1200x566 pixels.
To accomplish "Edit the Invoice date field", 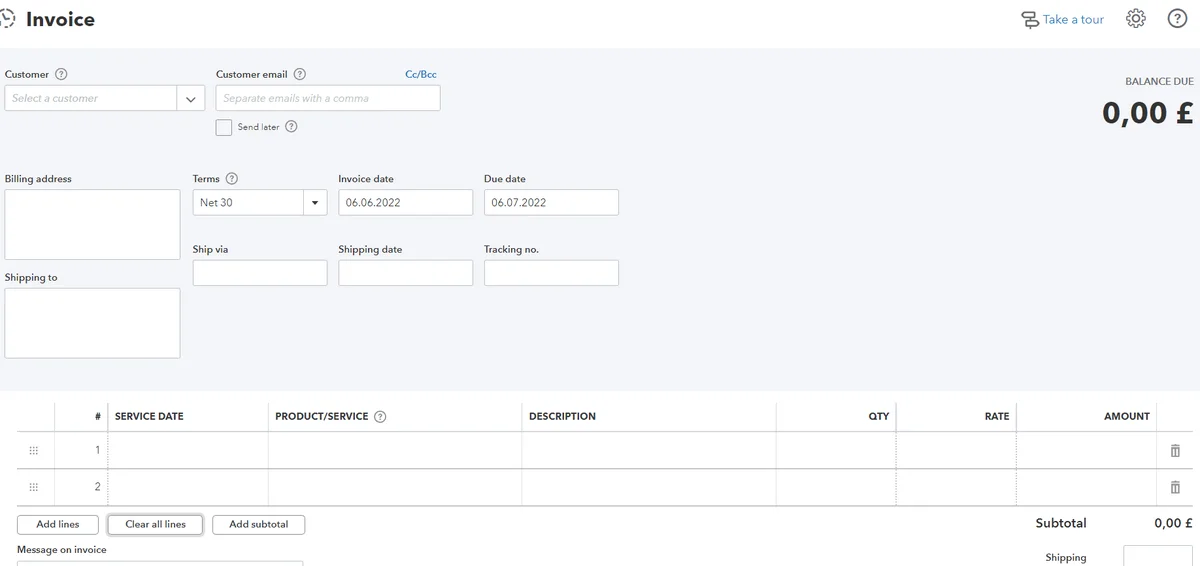I will [405, 202].
